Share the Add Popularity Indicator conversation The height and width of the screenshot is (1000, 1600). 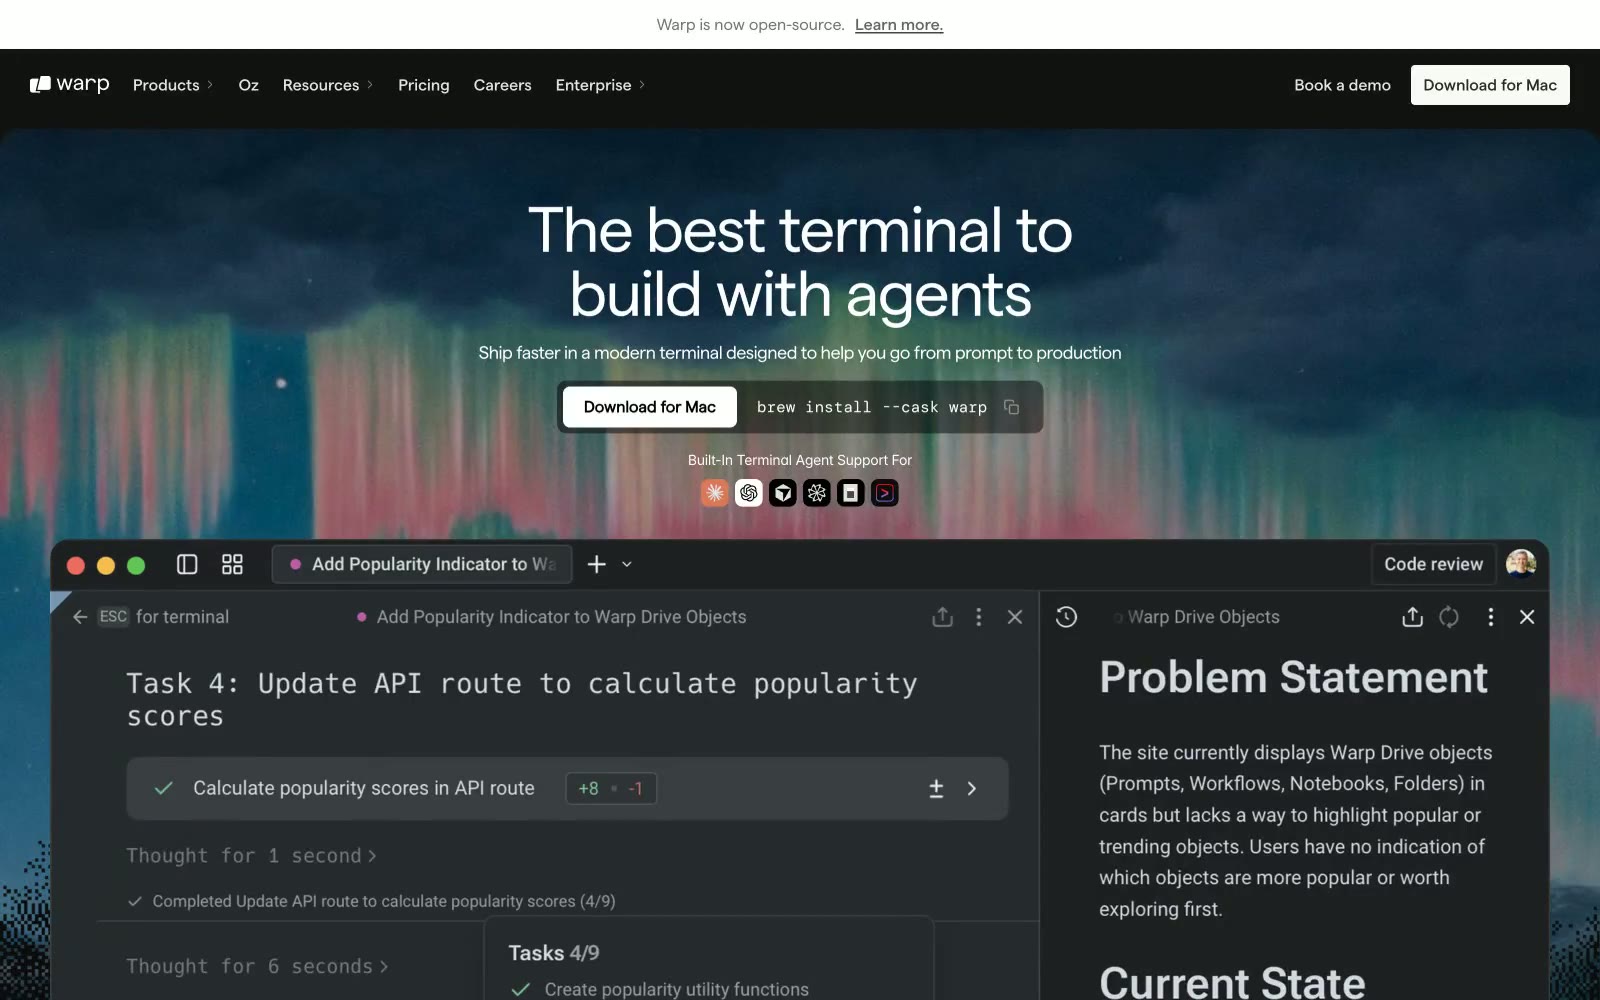[942, 617]
